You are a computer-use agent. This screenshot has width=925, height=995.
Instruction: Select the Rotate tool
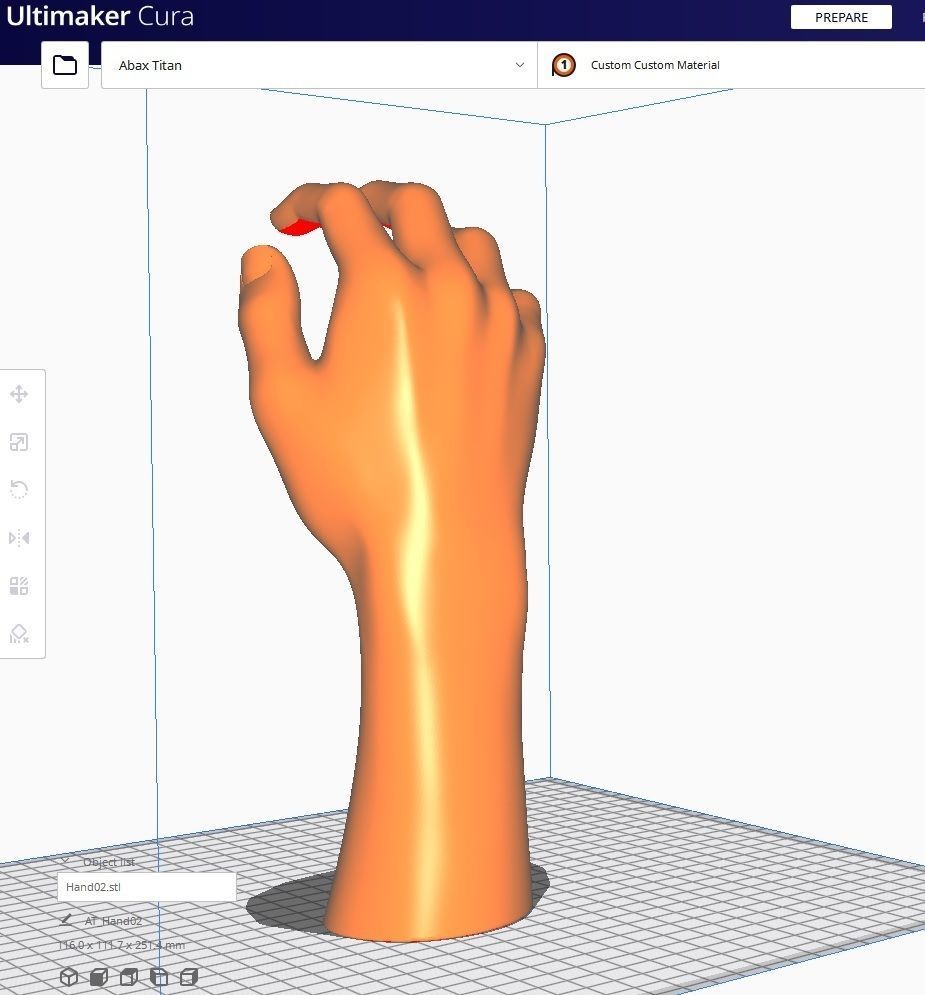point(19,490)
